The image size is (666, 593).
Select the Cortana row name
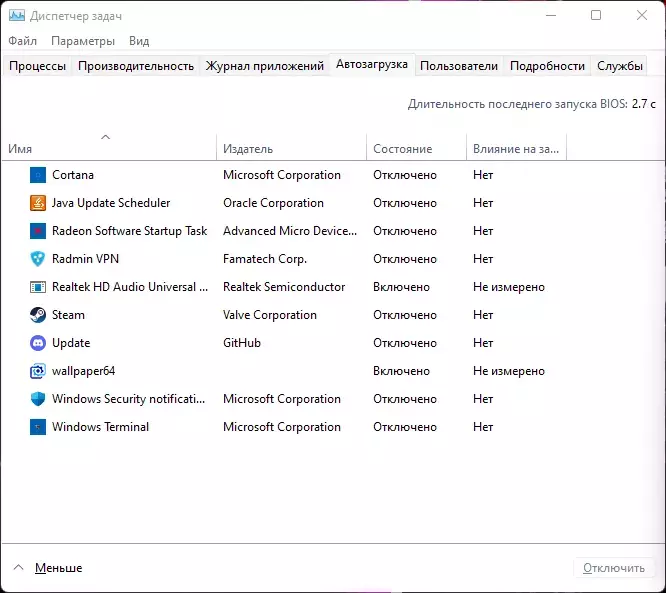[x=73, y=175]
